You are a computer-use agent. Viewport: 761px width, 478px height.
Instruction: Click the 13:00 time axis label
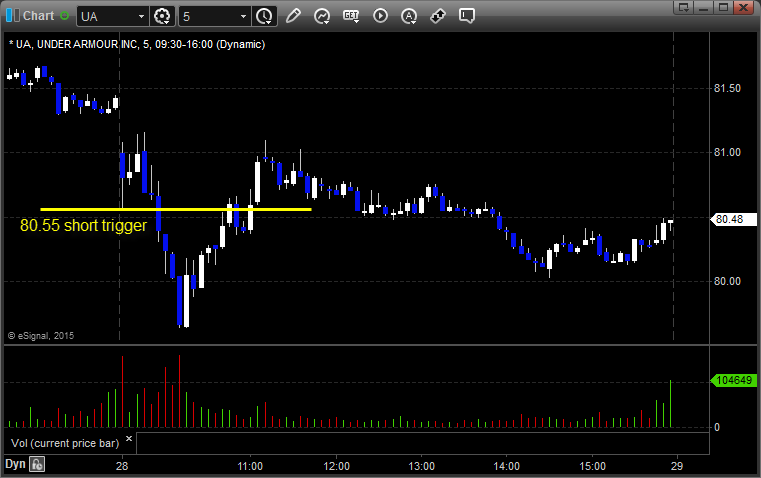pyautogui.click(x=421, y=466)
